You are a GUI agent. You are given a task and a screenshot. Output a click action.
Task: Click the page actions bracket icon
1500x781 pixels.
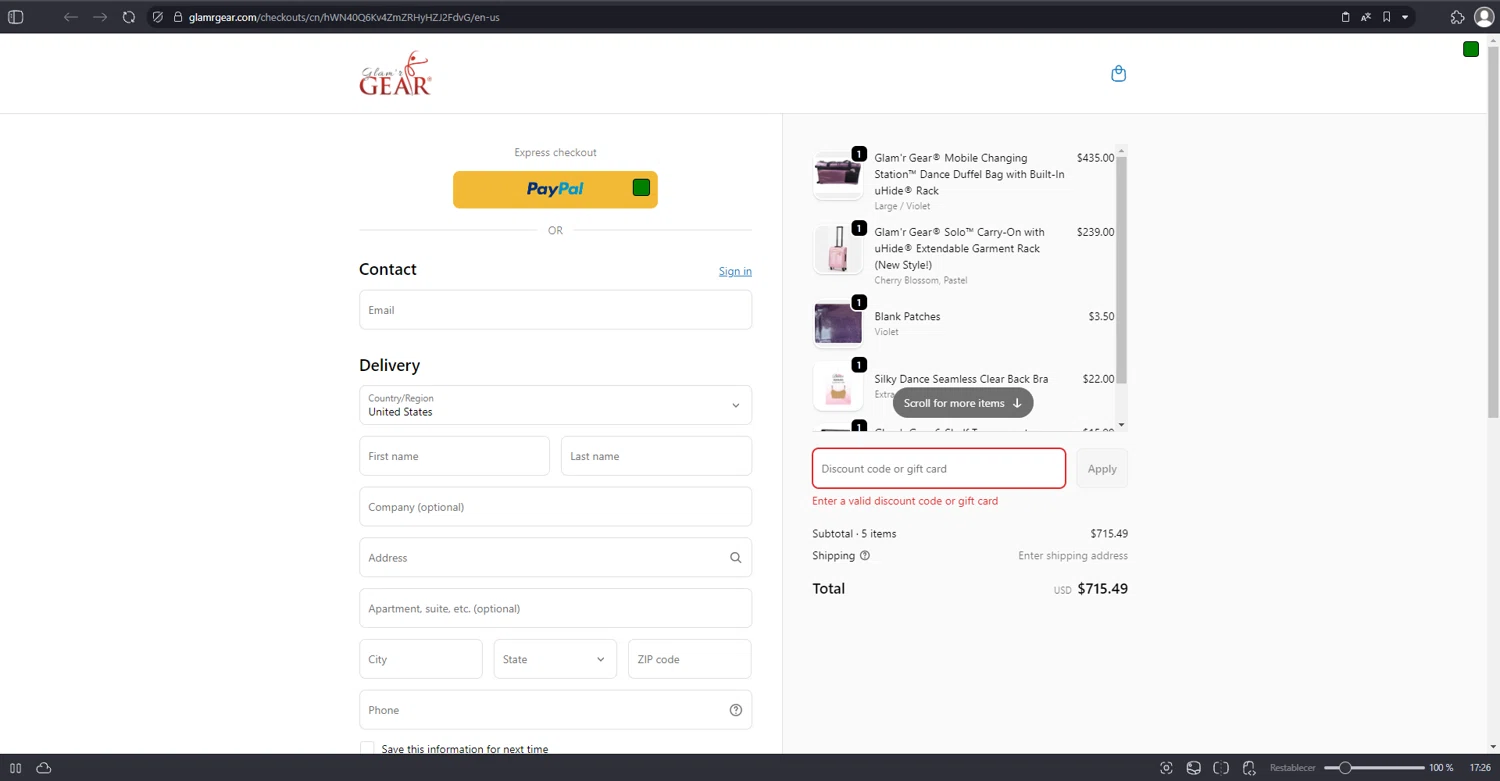click(x=1221, y=768)
